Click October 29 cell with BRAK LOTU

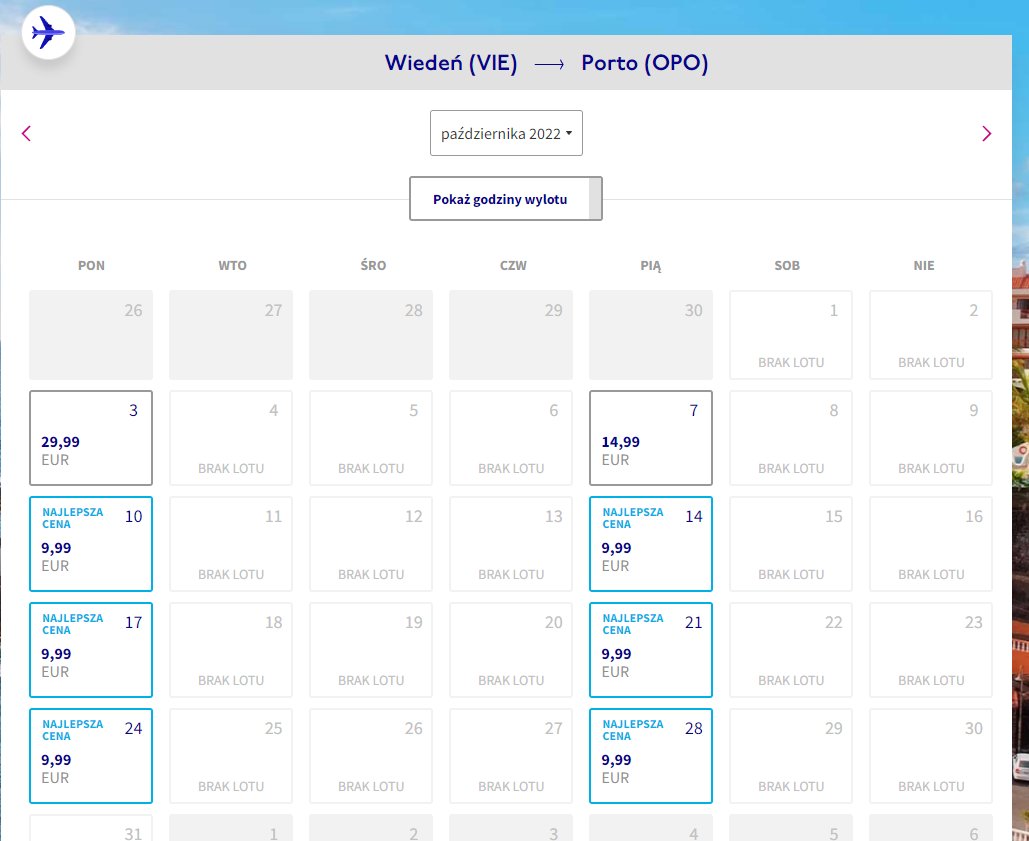(791, 756)
